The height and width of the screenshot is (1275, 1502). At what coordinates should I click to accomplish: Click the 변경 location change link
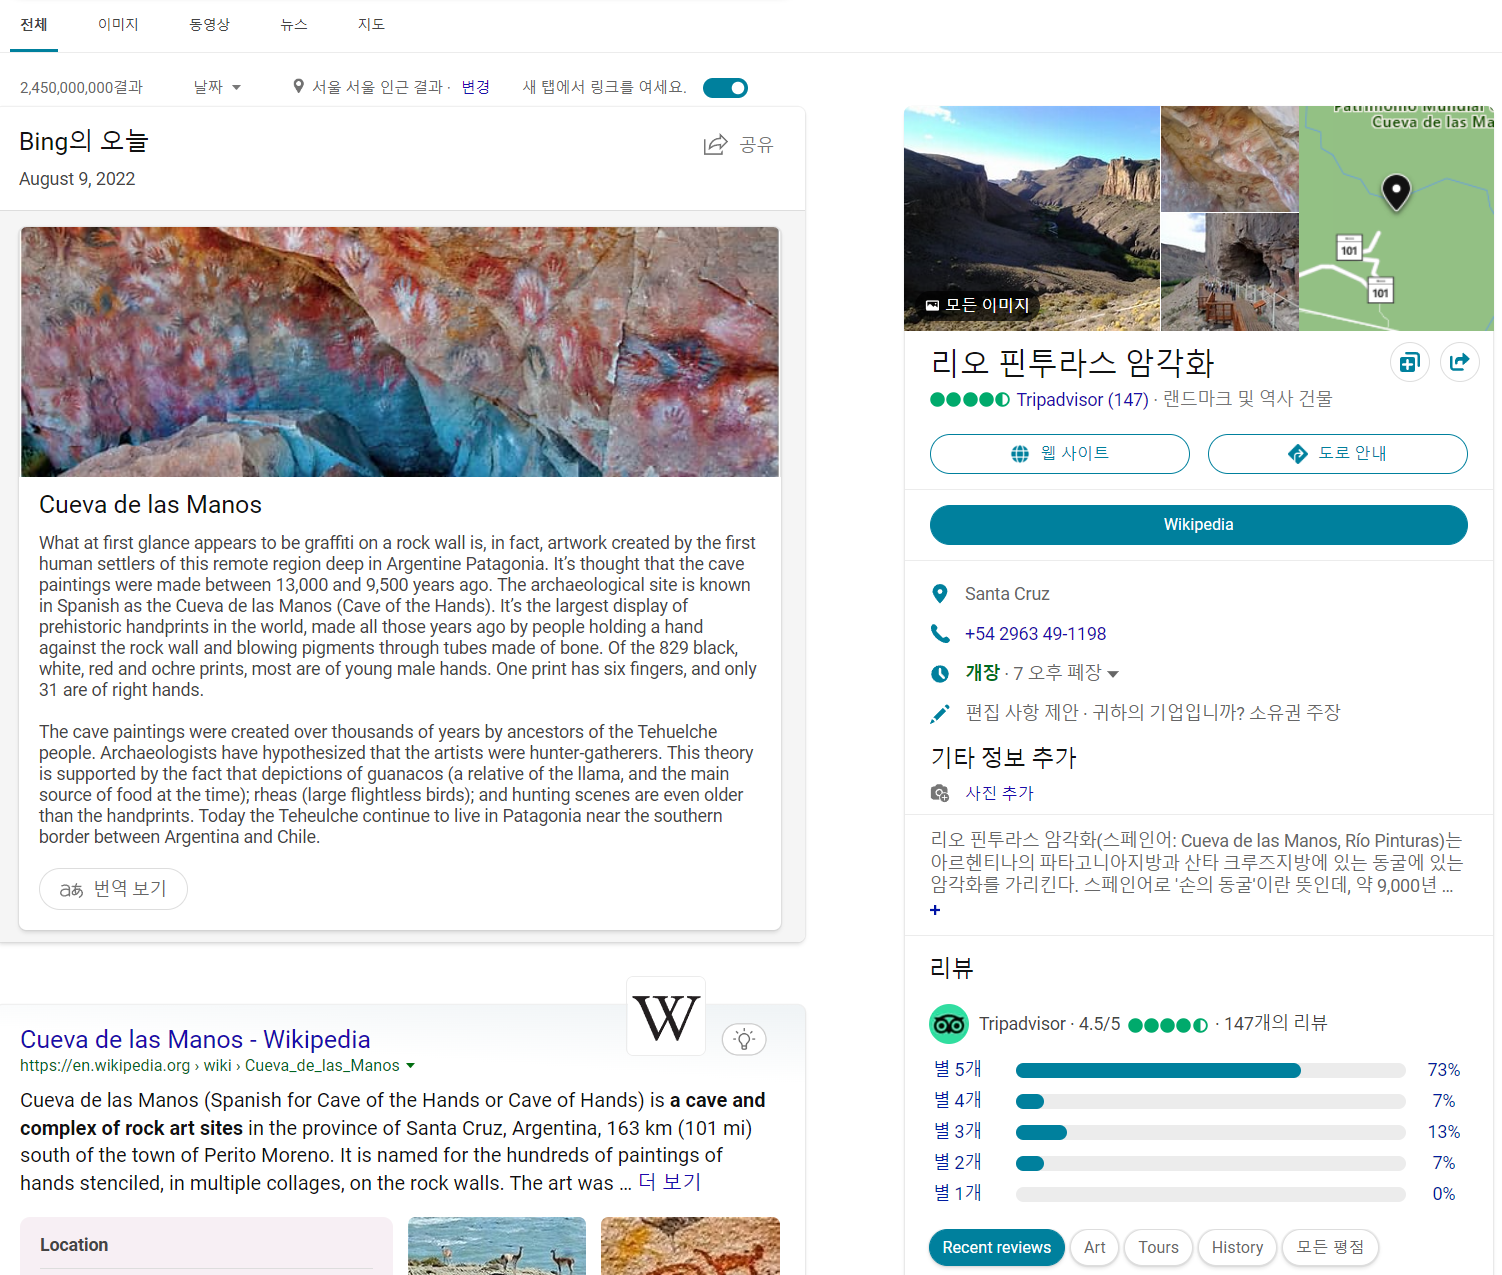[x=475, y=87]
